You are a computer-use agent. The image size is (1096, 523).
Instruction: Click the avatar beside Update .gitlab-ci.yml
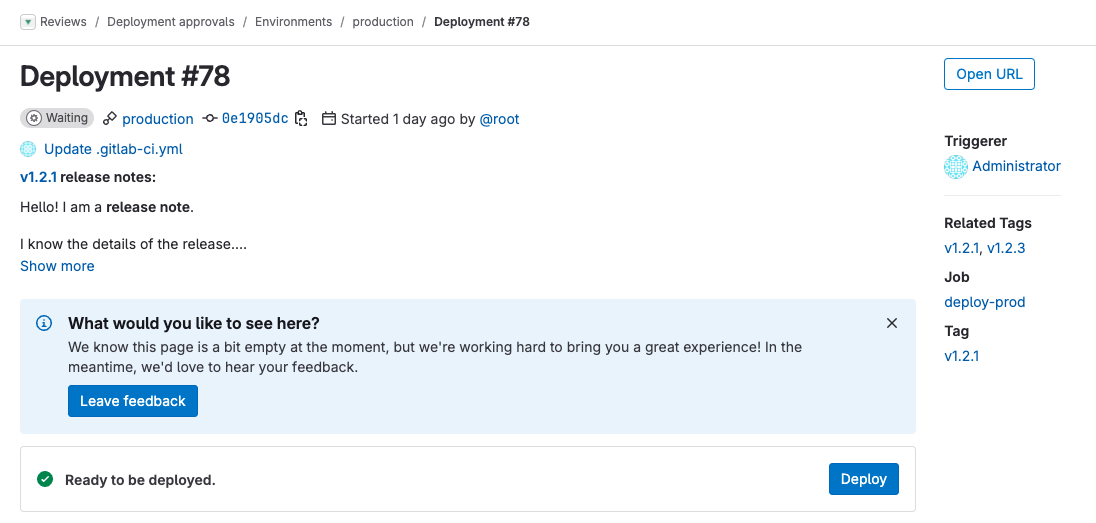28,149
